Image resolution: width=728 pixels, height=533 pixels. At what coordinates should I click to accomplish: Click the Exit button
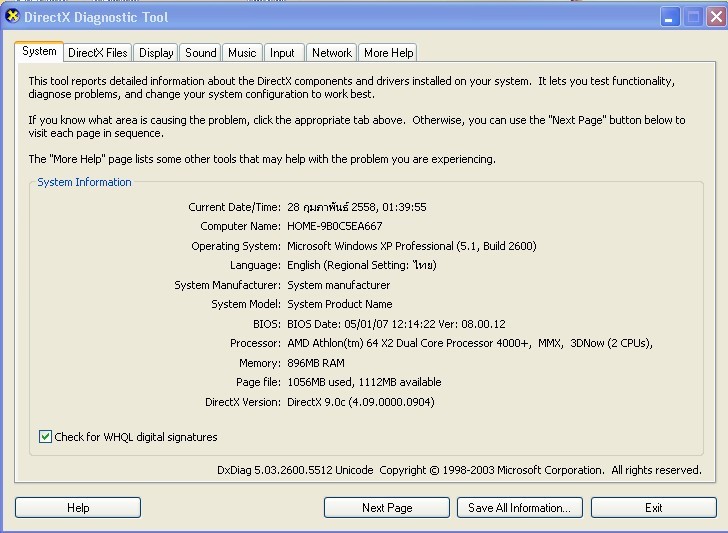pyautogui.click(x=654, y=507)
